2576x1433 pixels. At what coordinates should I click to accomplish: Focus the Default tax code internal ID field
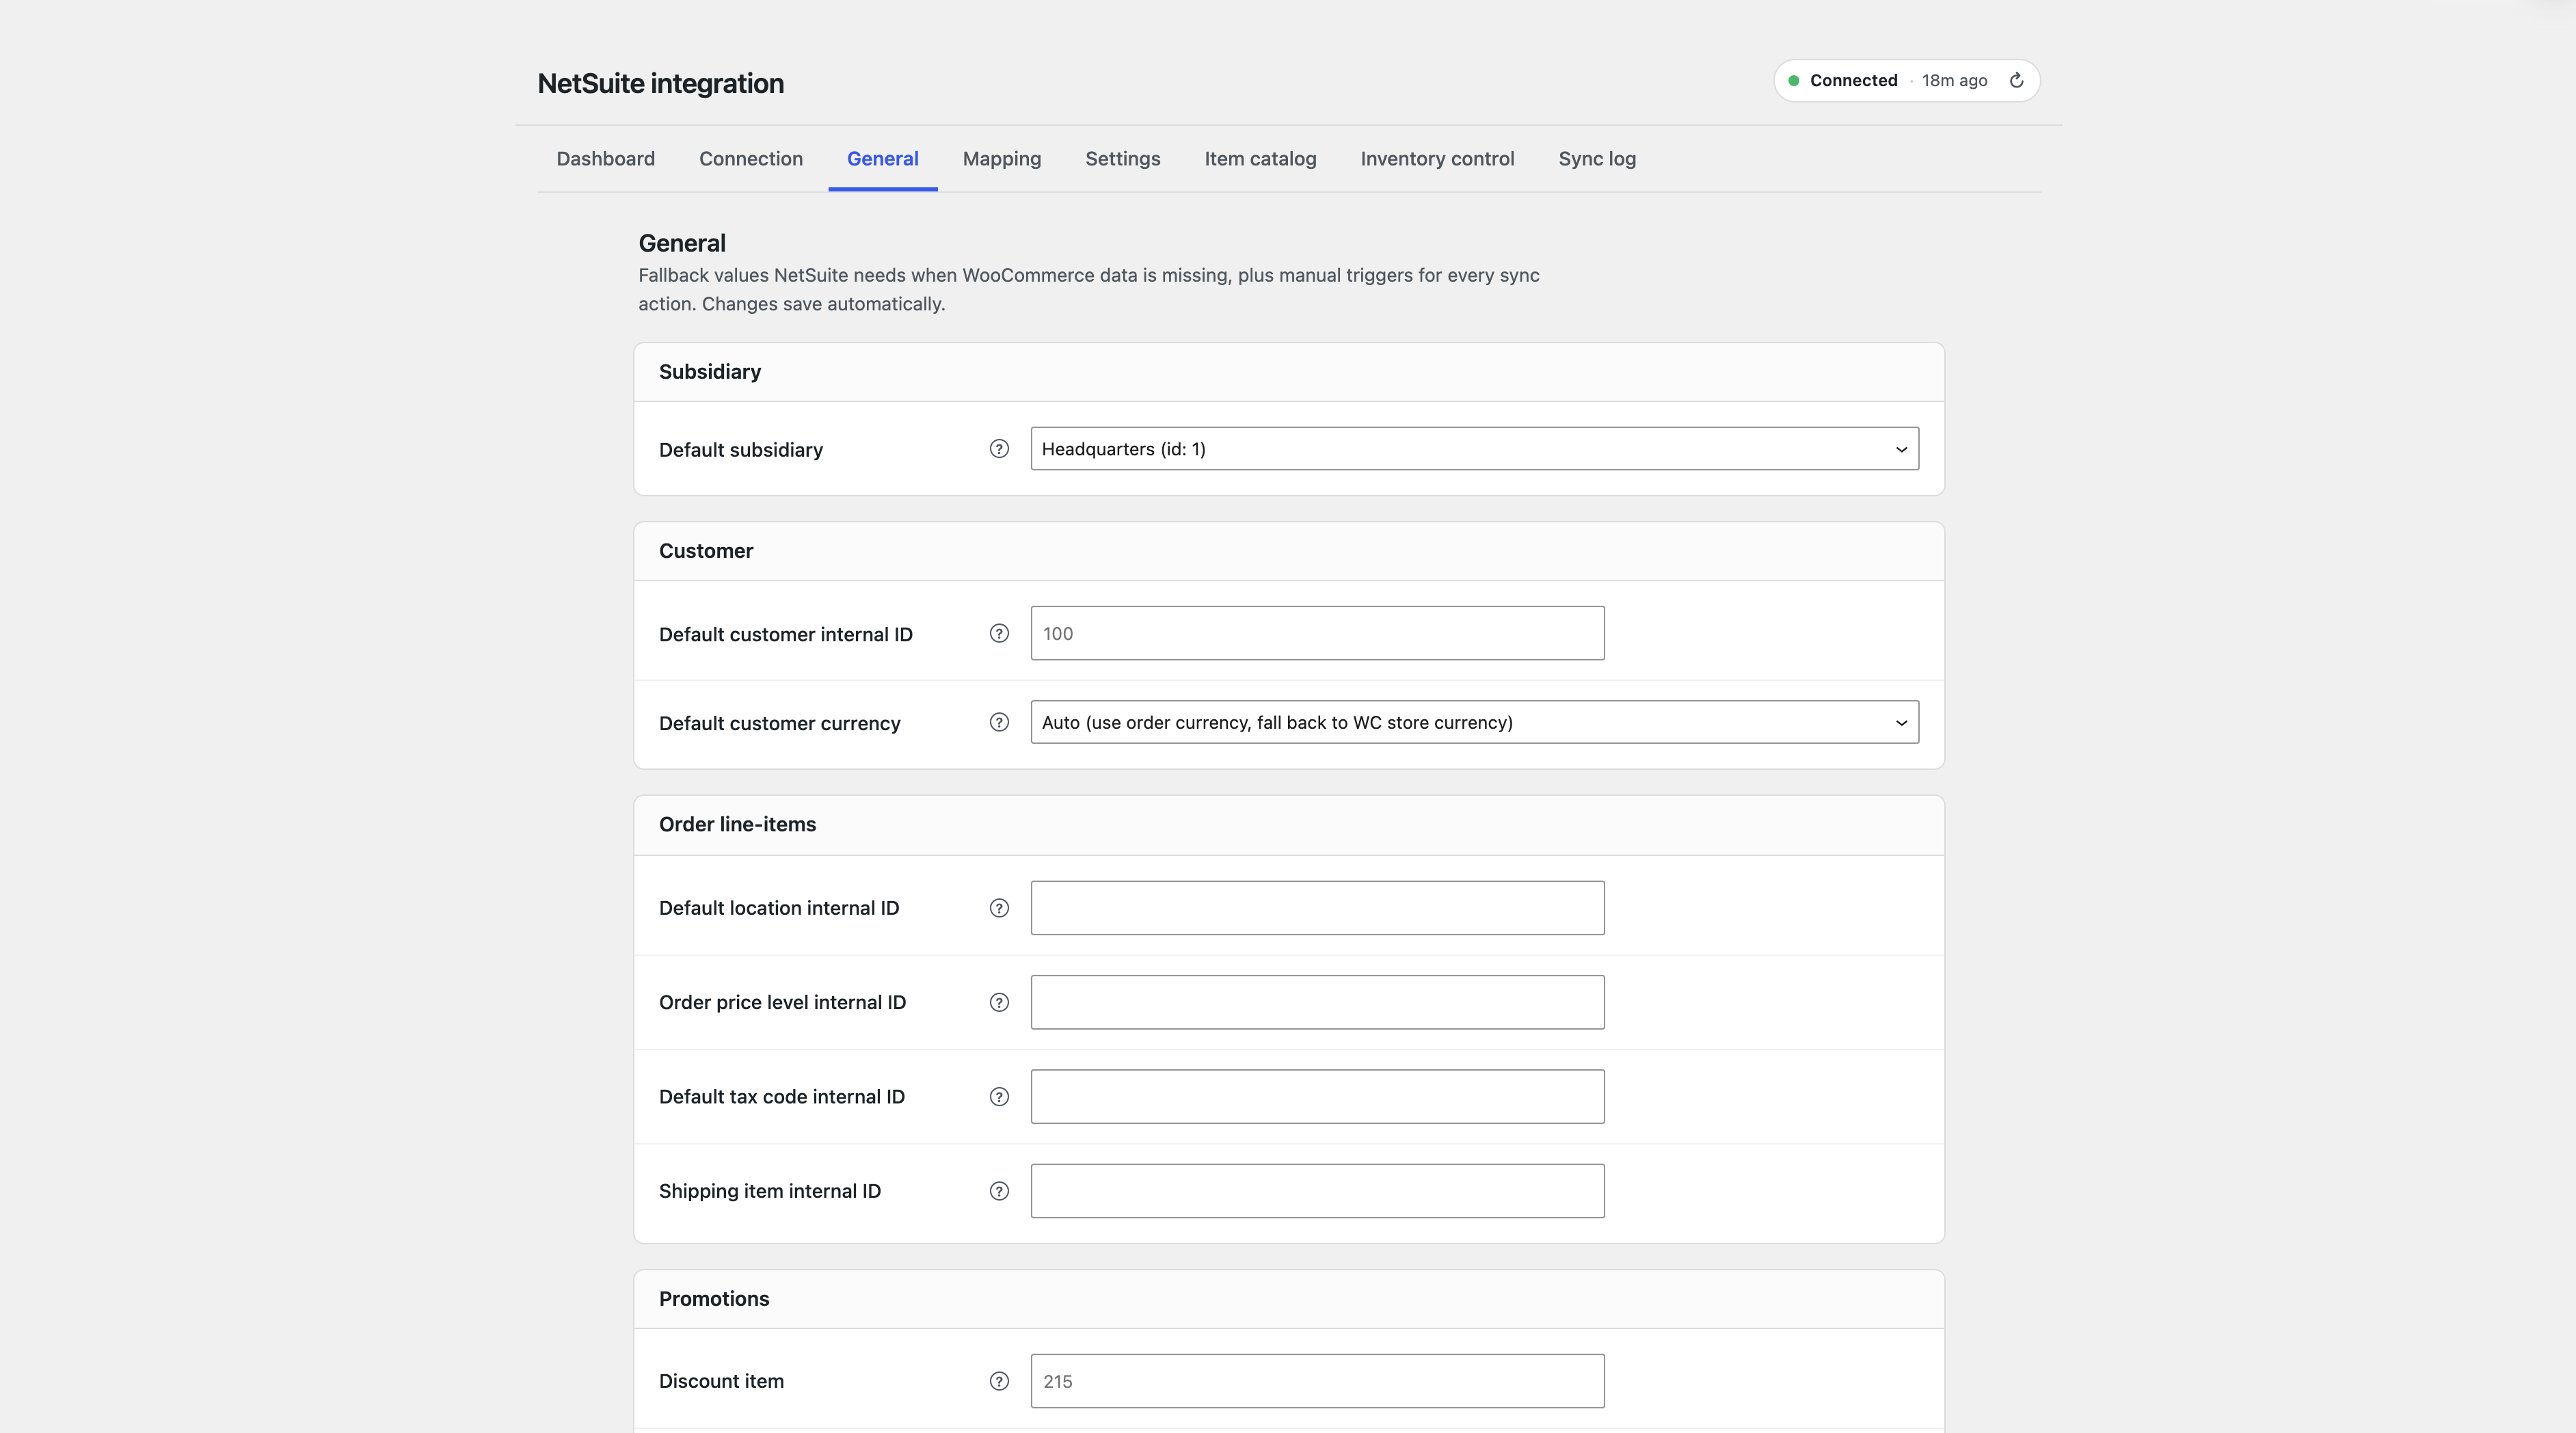1317,1097
